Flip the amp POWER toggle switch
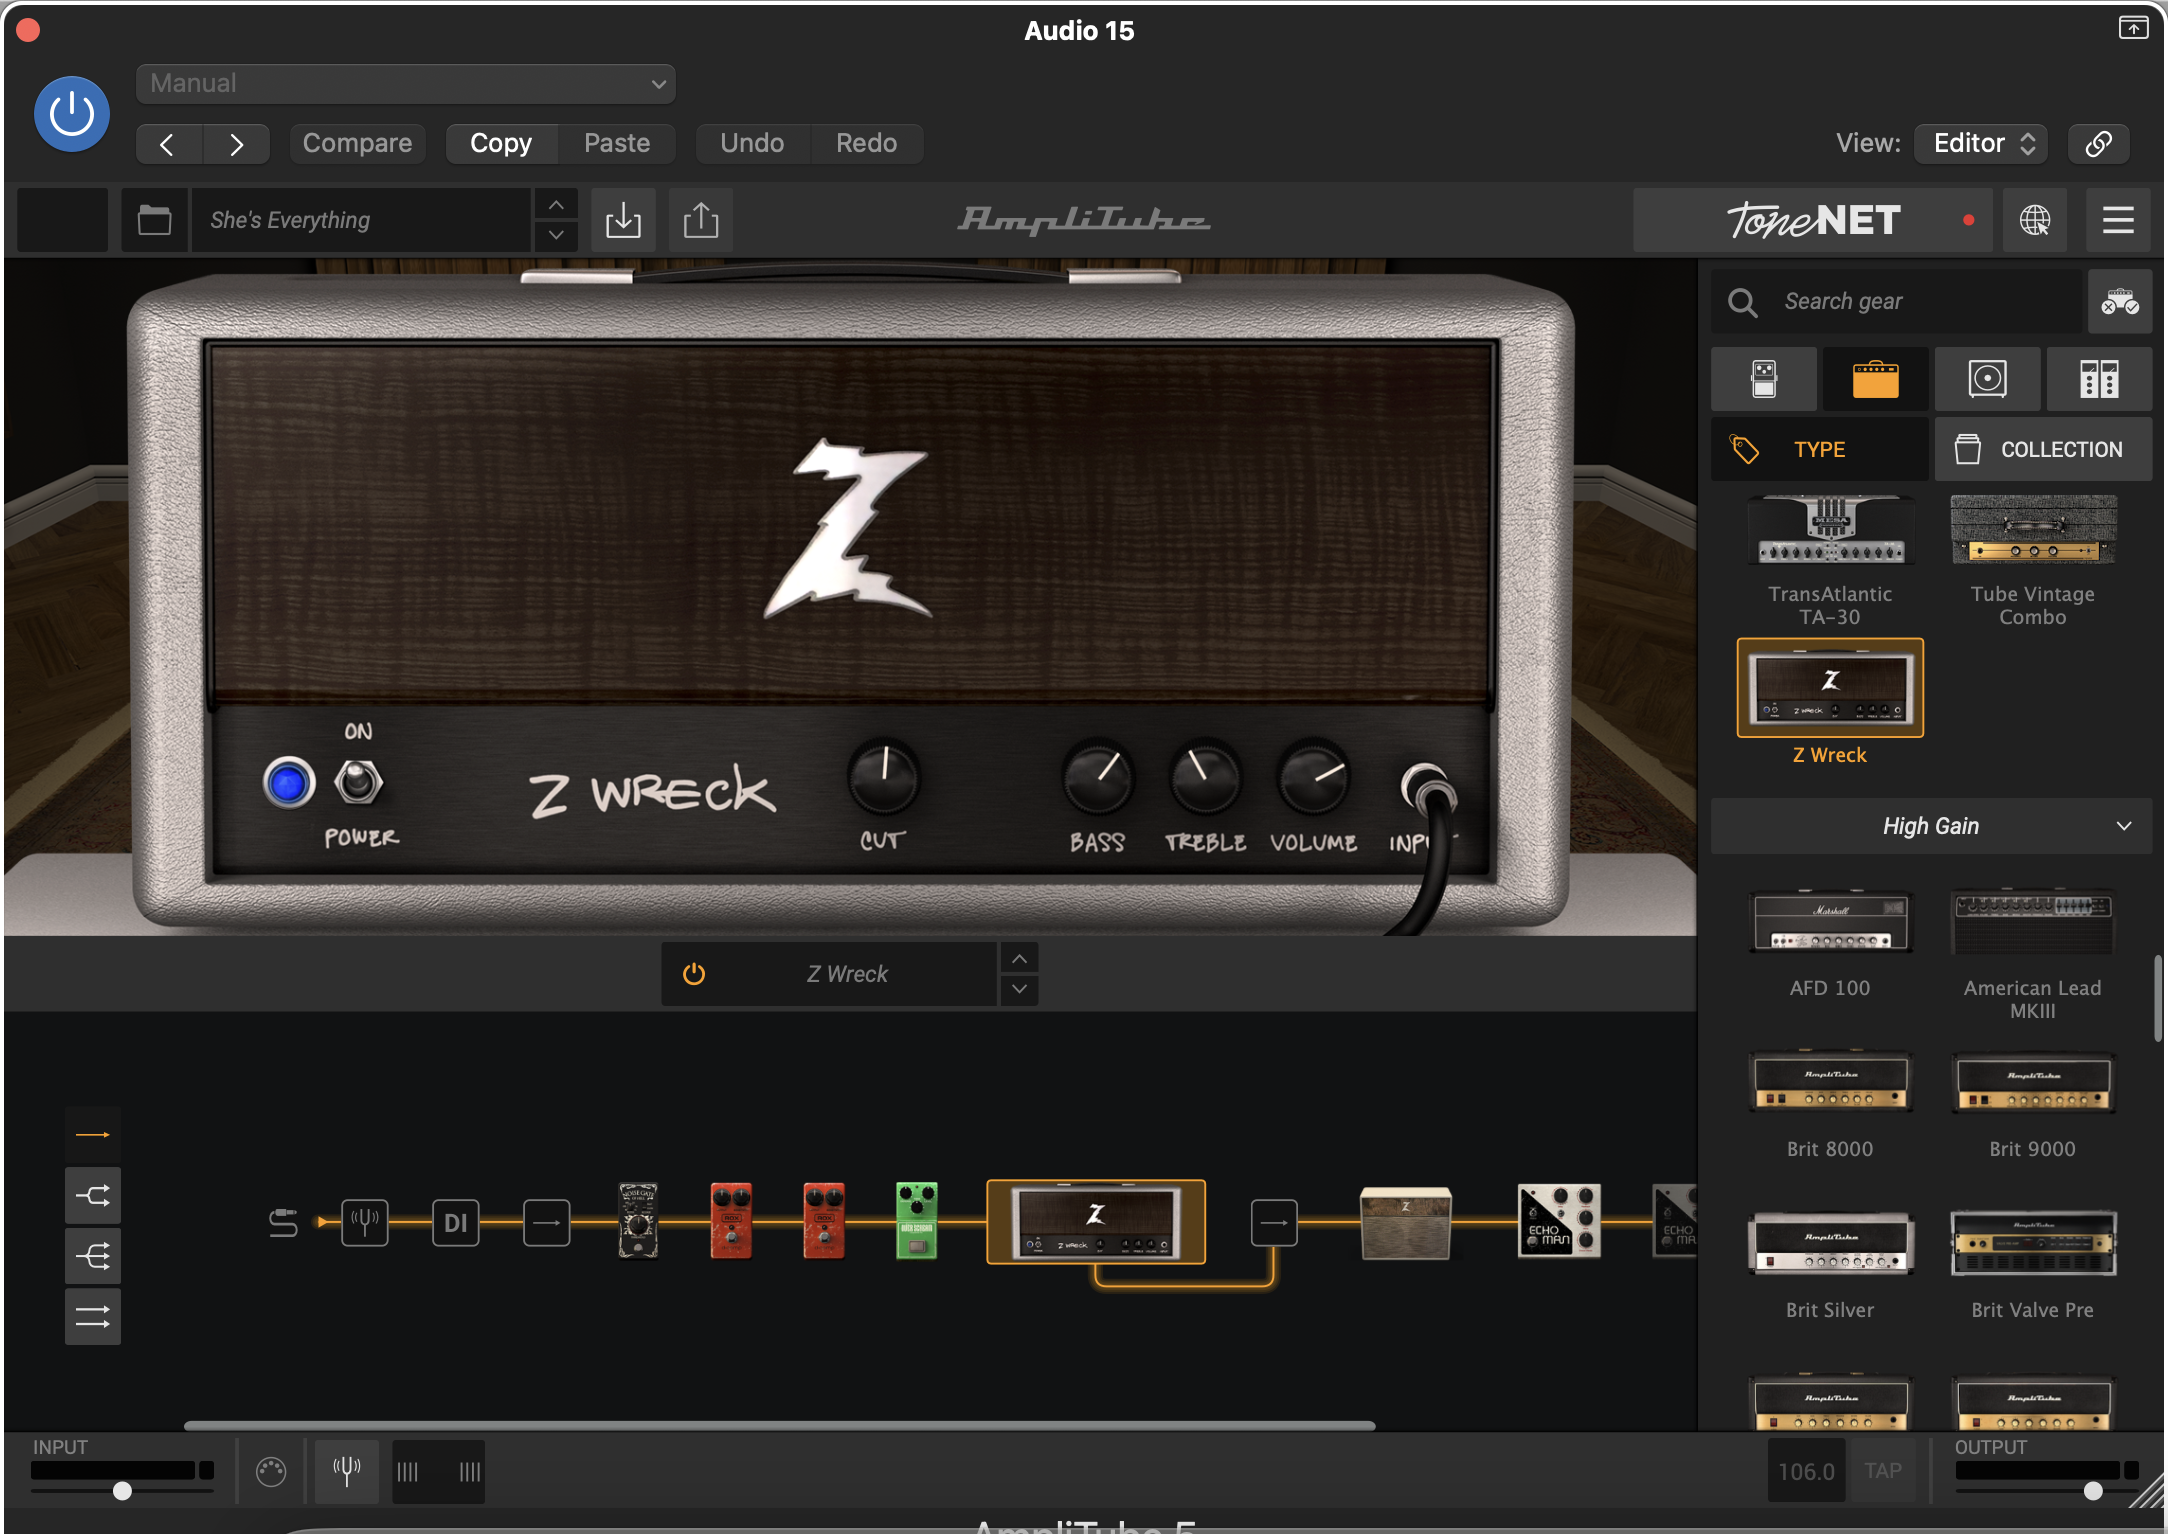 point(358,782)
